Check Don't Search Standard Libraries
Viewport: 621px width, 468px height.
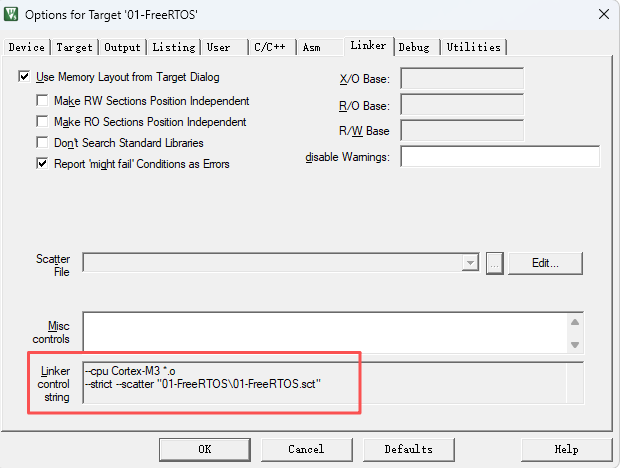[x=42, y=143]
